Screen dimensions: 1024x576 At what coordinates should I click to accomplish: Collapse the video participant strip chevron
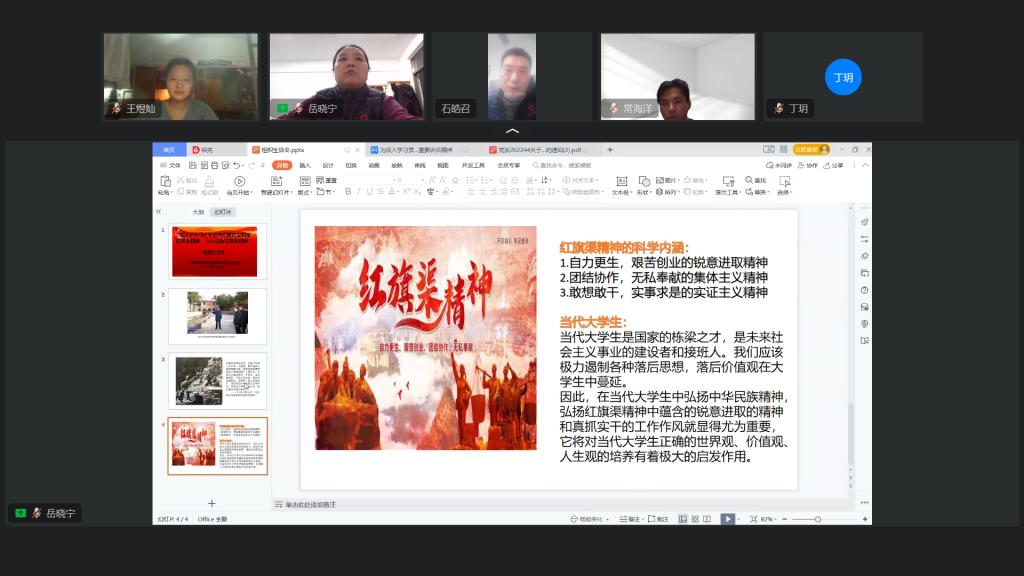(512, 131)
